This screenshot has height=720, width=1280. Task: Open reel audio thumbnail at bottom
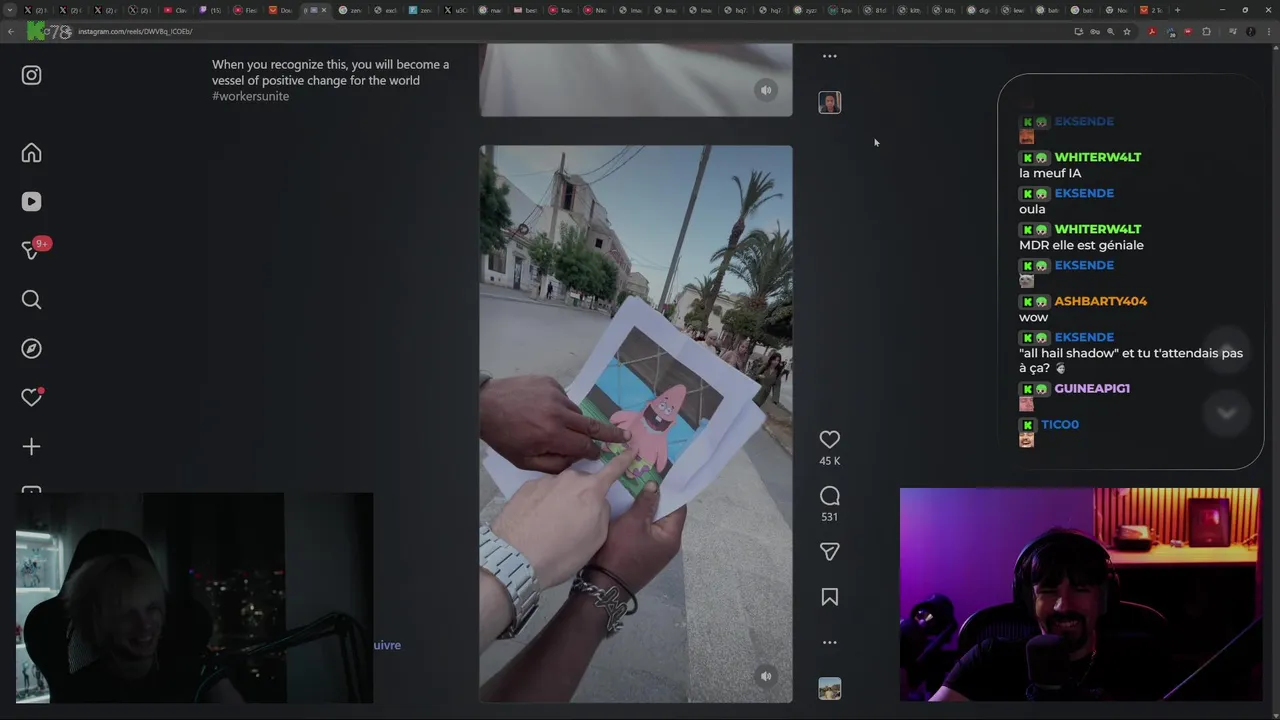(829, 688)
